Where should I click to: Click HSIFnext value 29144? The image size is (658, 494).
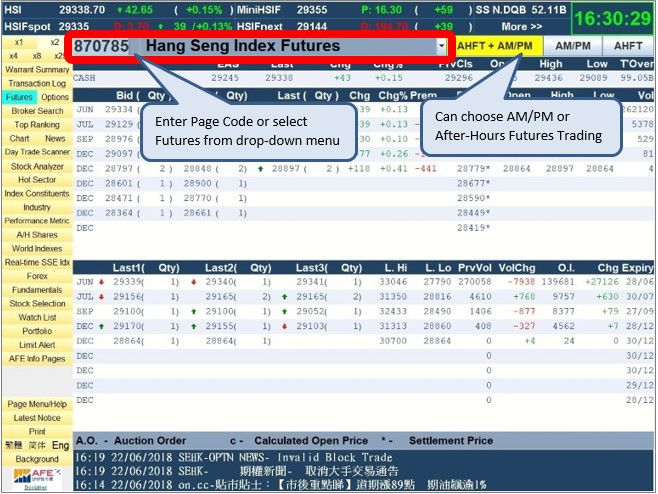click(312, 27)
